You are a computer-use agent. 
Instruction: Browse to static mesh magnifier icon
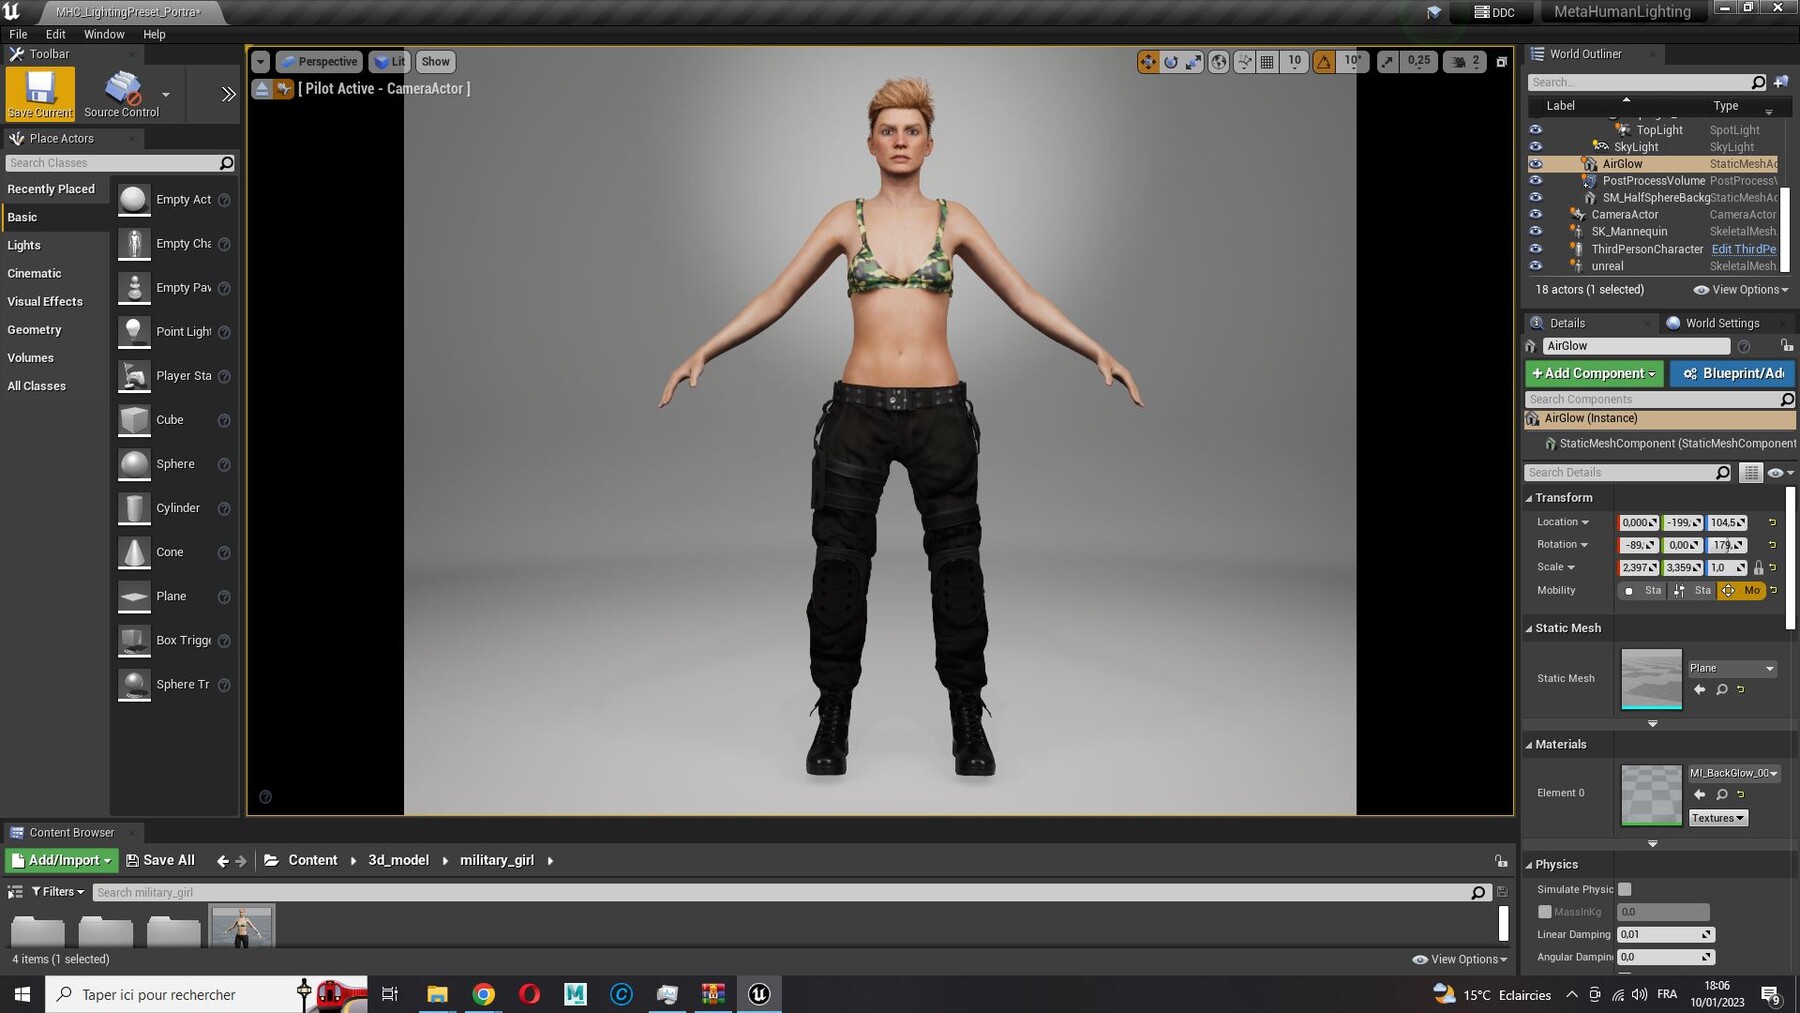(x=1722, y=690)
